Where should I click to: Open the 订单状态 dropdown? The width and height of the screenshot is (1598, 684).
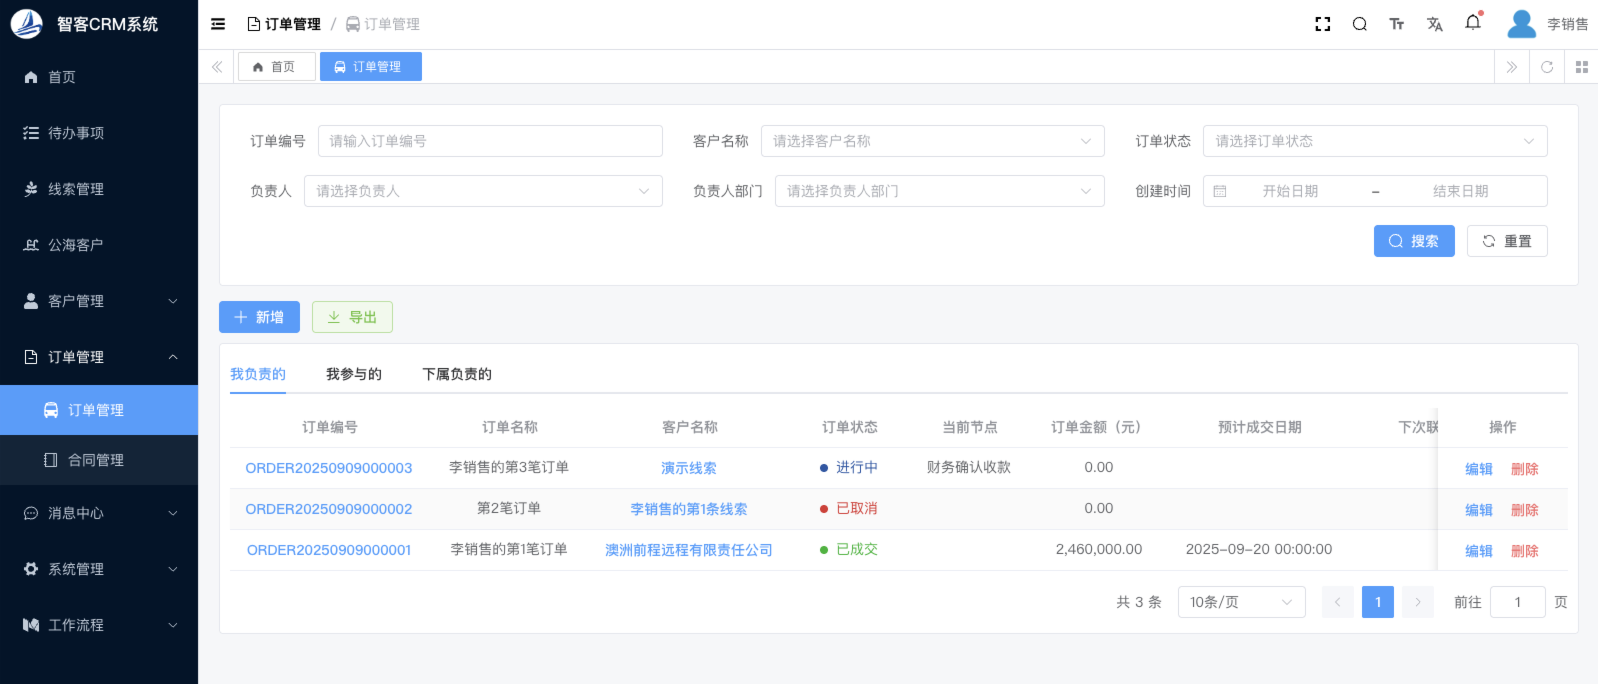pyautogui.click(x=1374, y=141)
